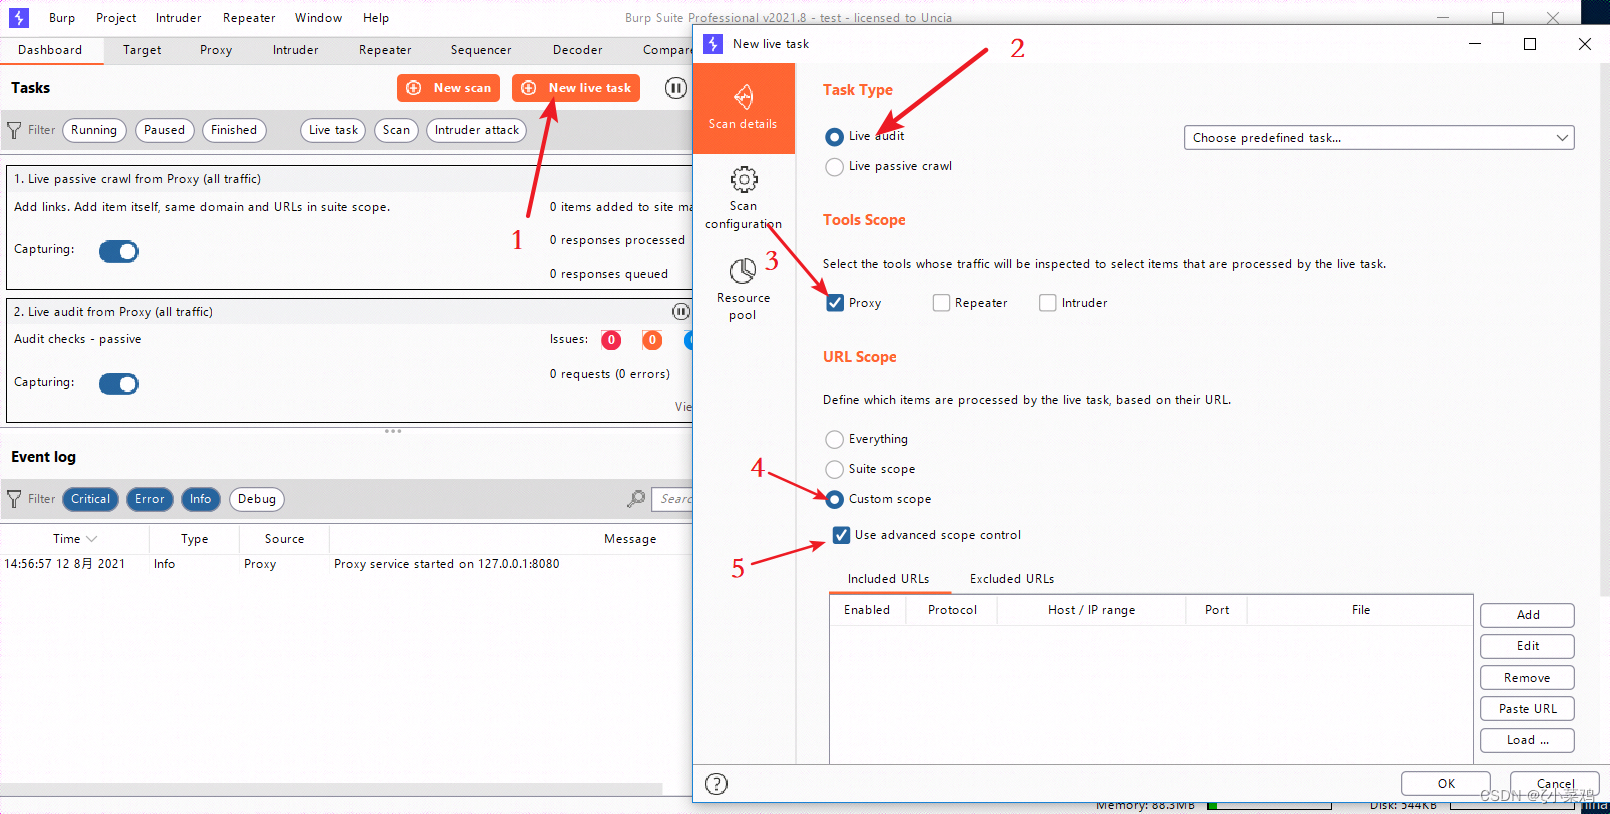Select the Everything URL scope option
The image size is (1610, 814).
(834, 439)
